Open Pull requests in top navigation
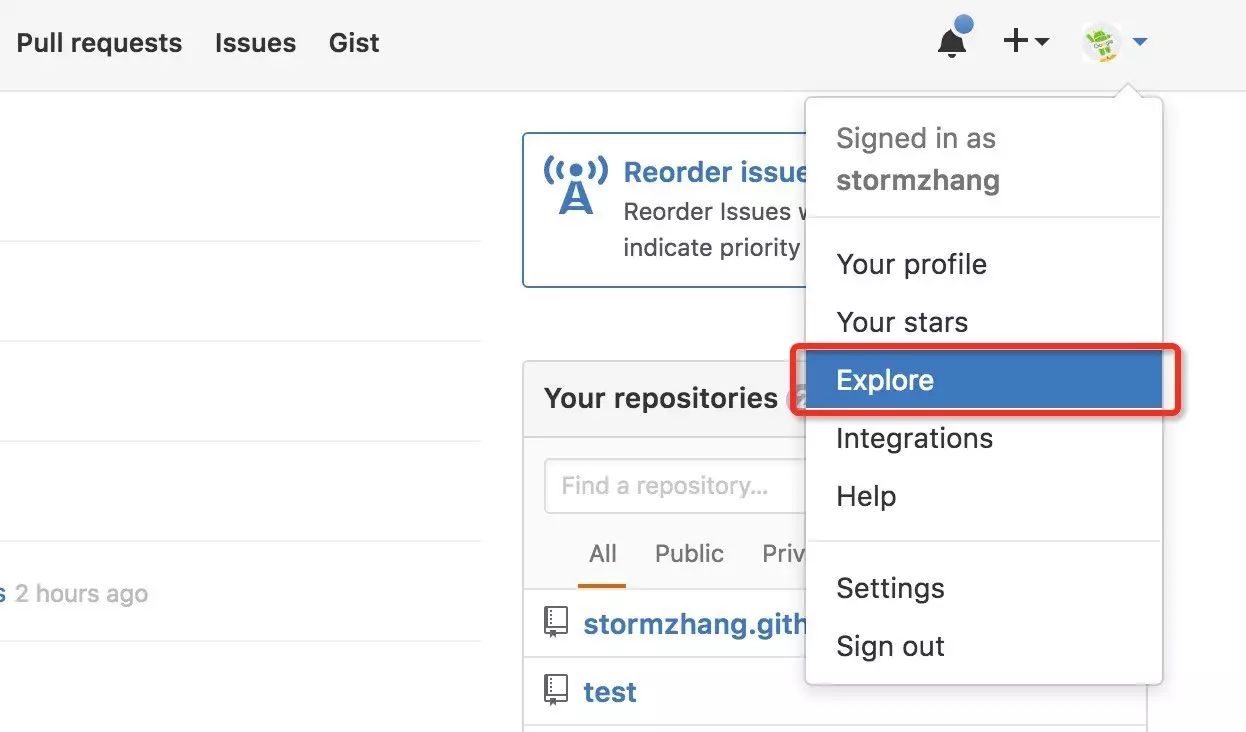 [x=99, y=43]
